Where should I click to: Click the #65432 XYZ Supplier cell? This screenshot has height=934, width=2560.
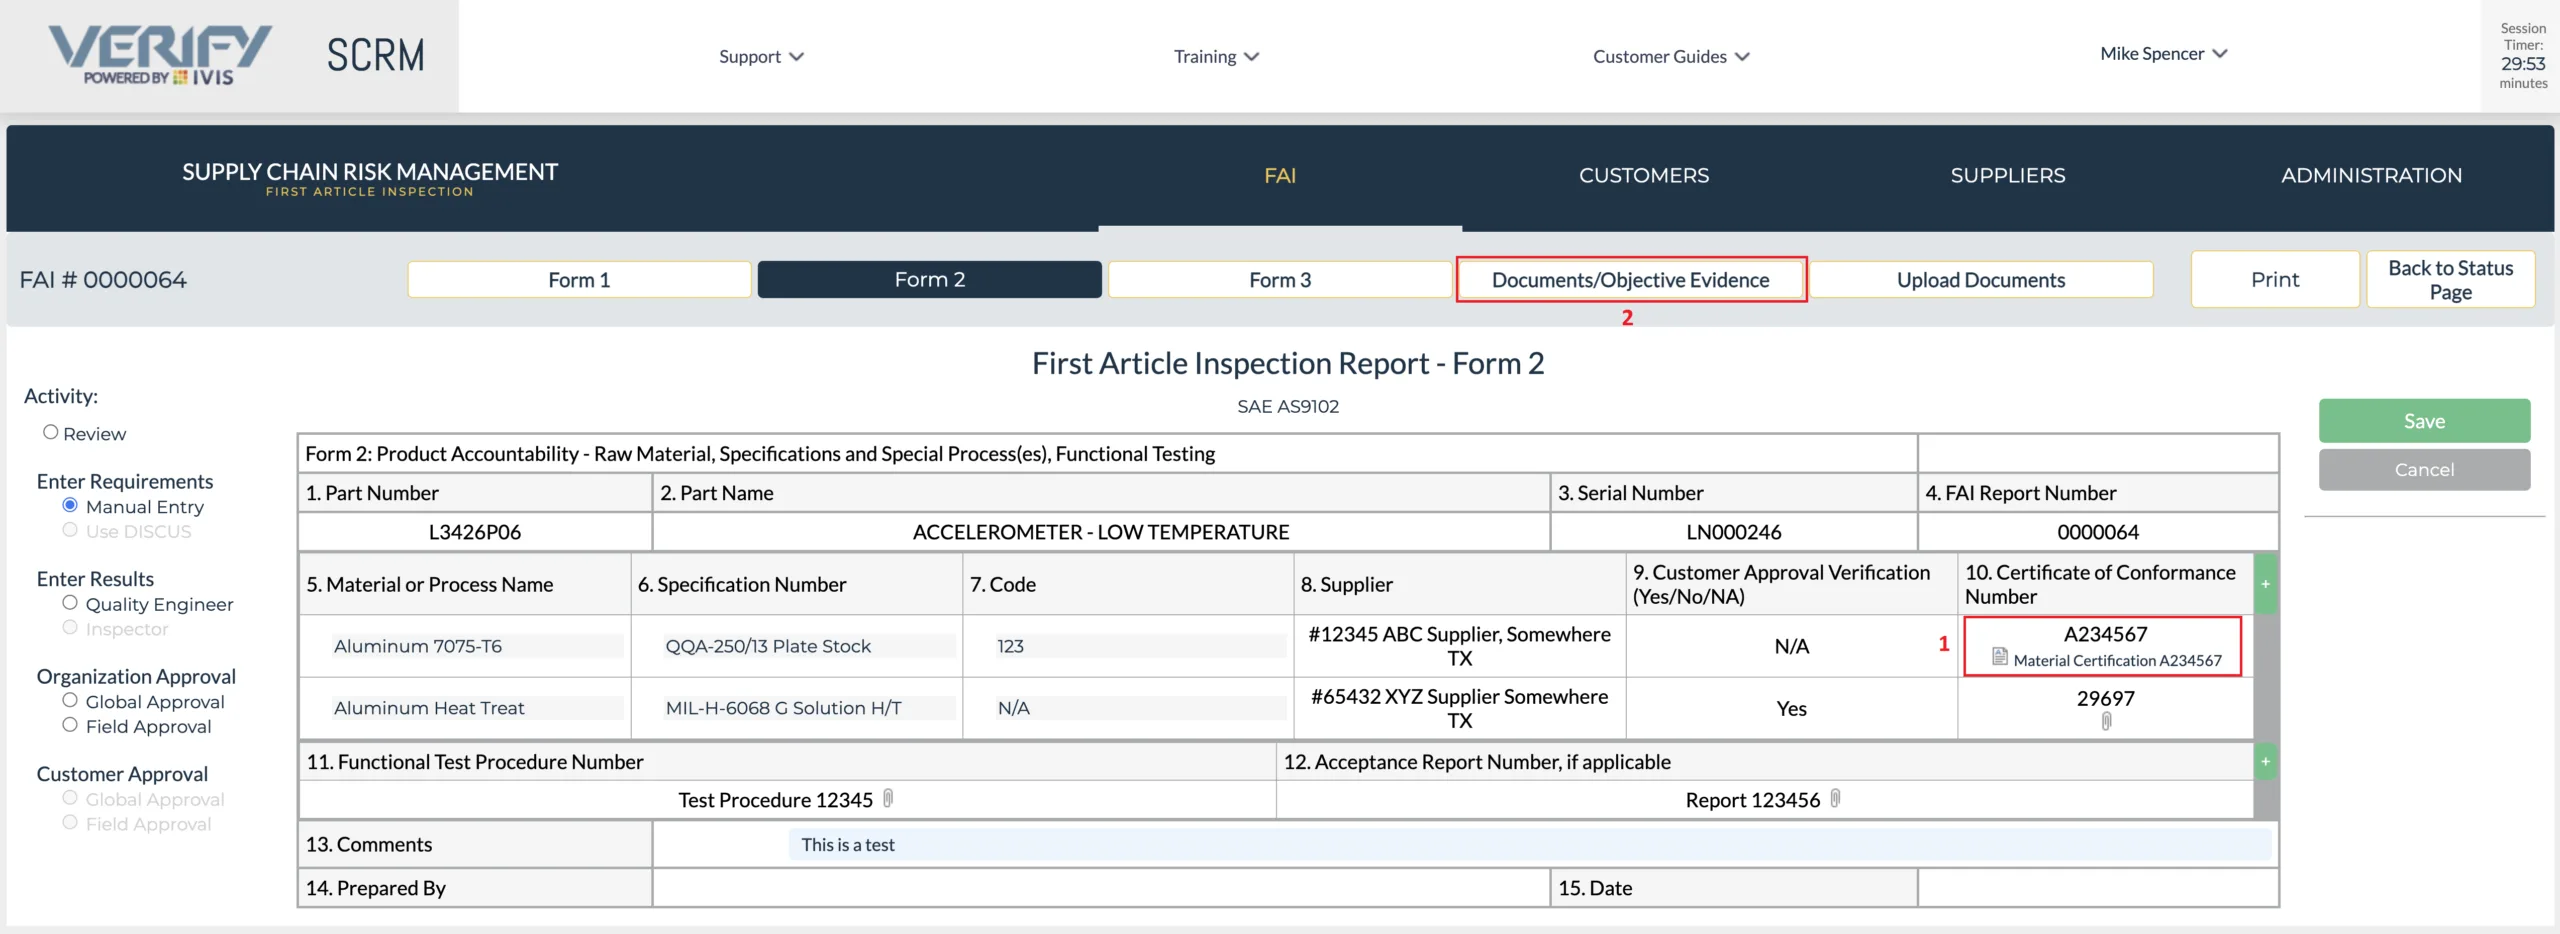tap(1460, 708)
